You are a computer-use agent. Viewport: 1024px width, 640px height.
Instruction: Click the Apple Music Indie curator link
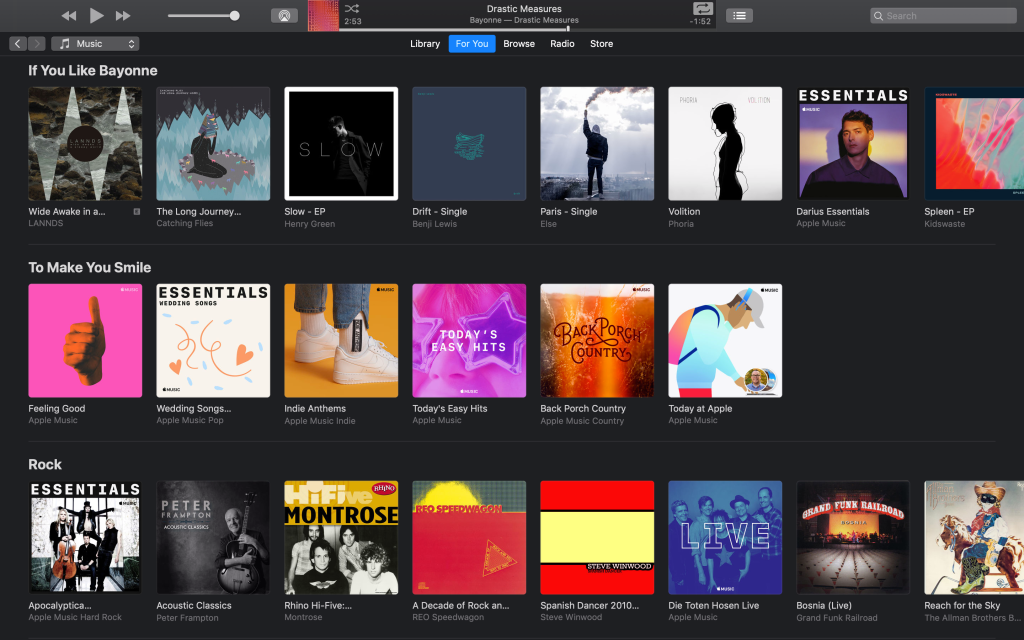(x=319, y=421)
